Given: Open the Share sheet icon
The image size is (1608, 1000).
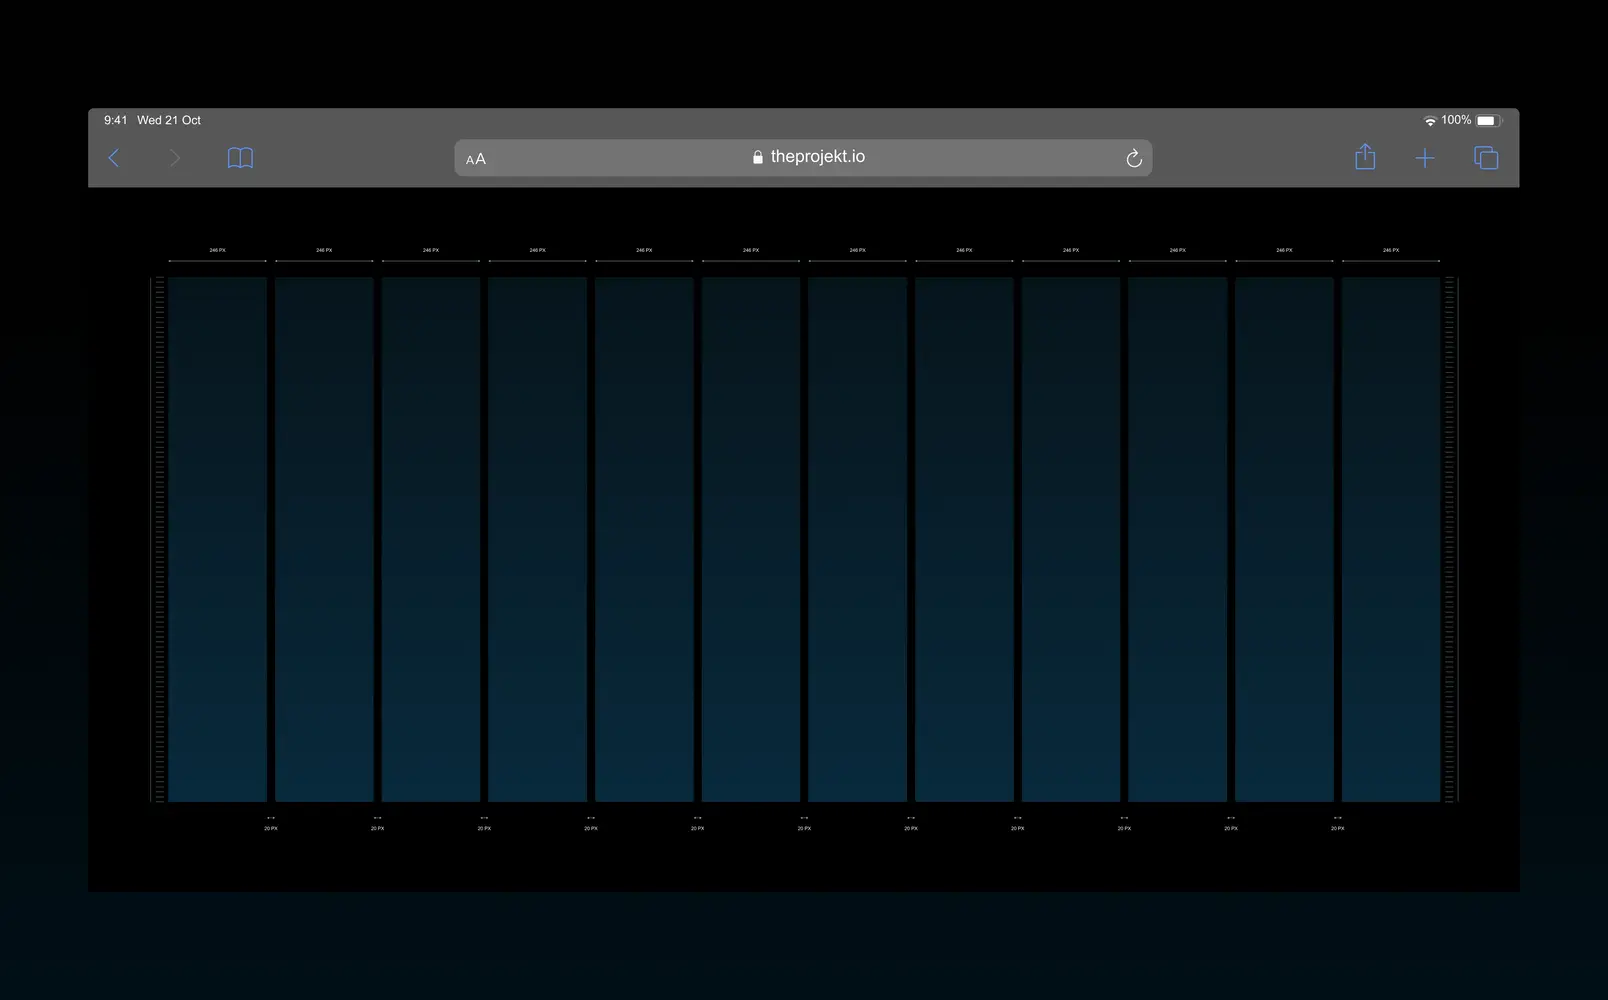Looking at the screenshot, I should [x=1365, y=157].
